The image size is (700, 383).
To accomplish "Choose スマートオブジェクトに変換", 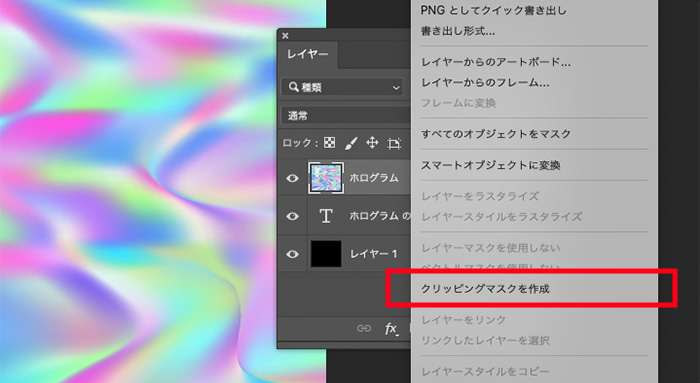I will point(490,165).
